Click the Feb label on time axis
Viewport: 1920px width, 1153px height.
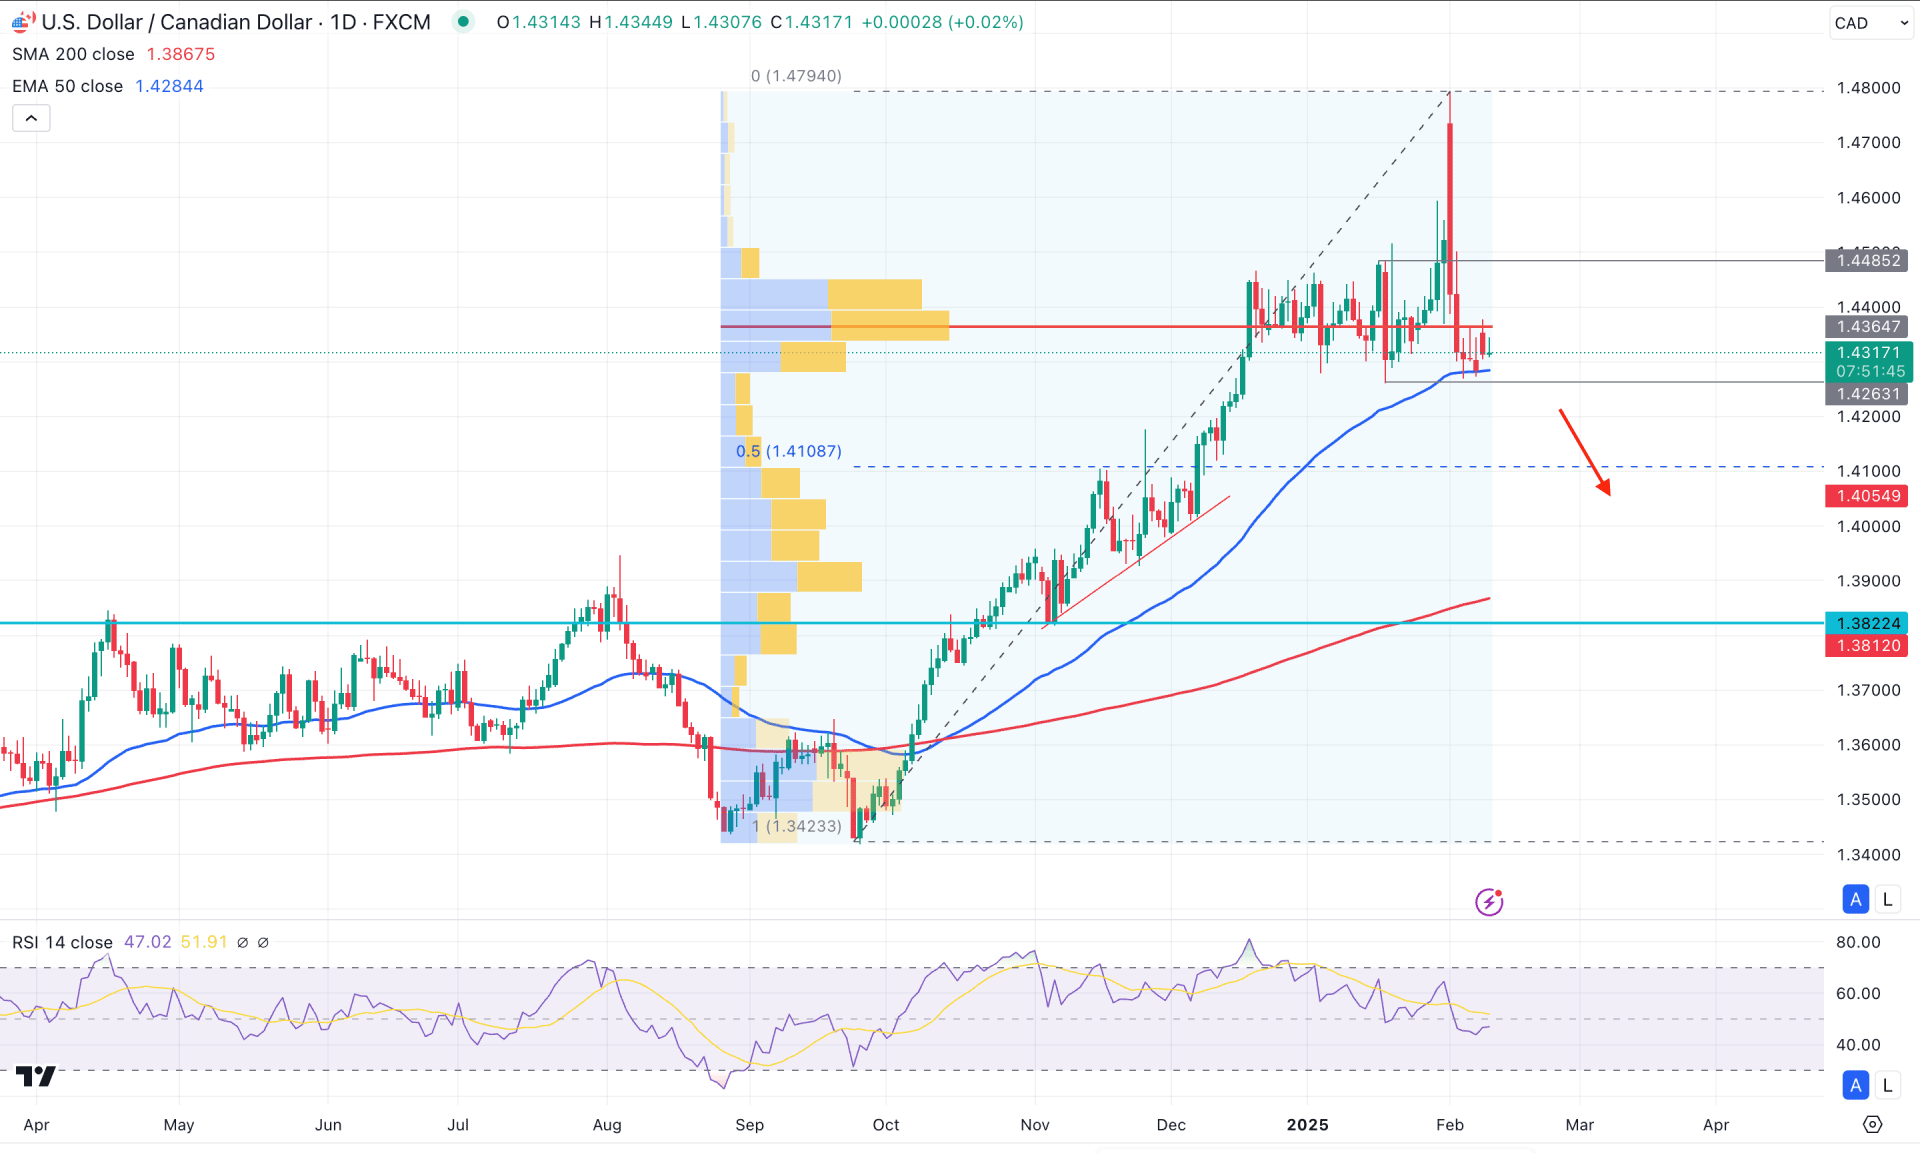[x=1450, y=1125]
